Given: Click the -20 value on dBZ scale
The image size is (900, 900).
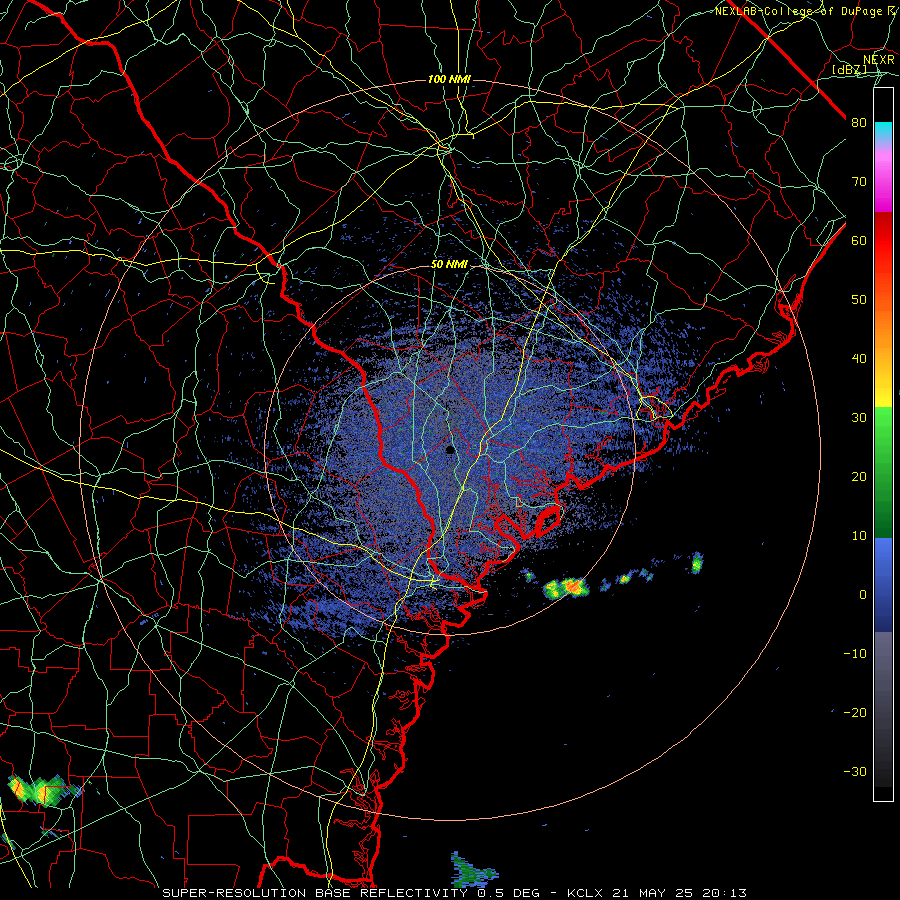Looking at the screenshot, I should point(855,713).
